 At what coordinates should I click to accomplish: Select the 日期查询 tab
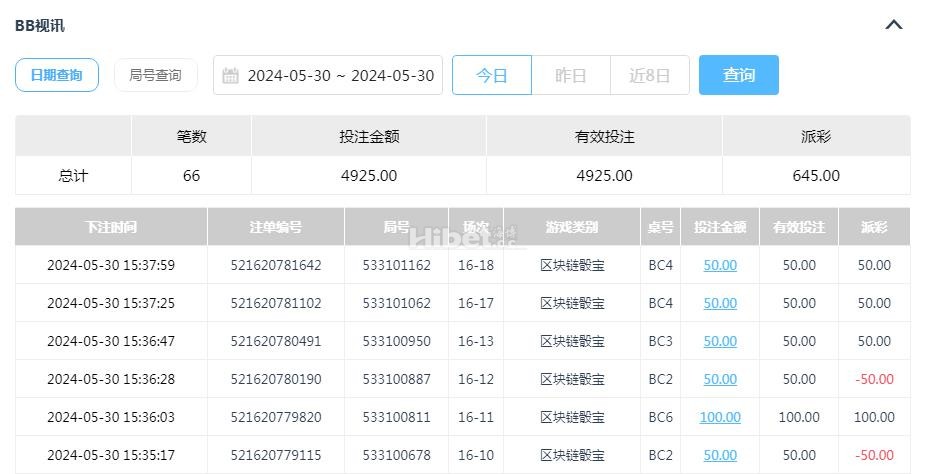57,75
